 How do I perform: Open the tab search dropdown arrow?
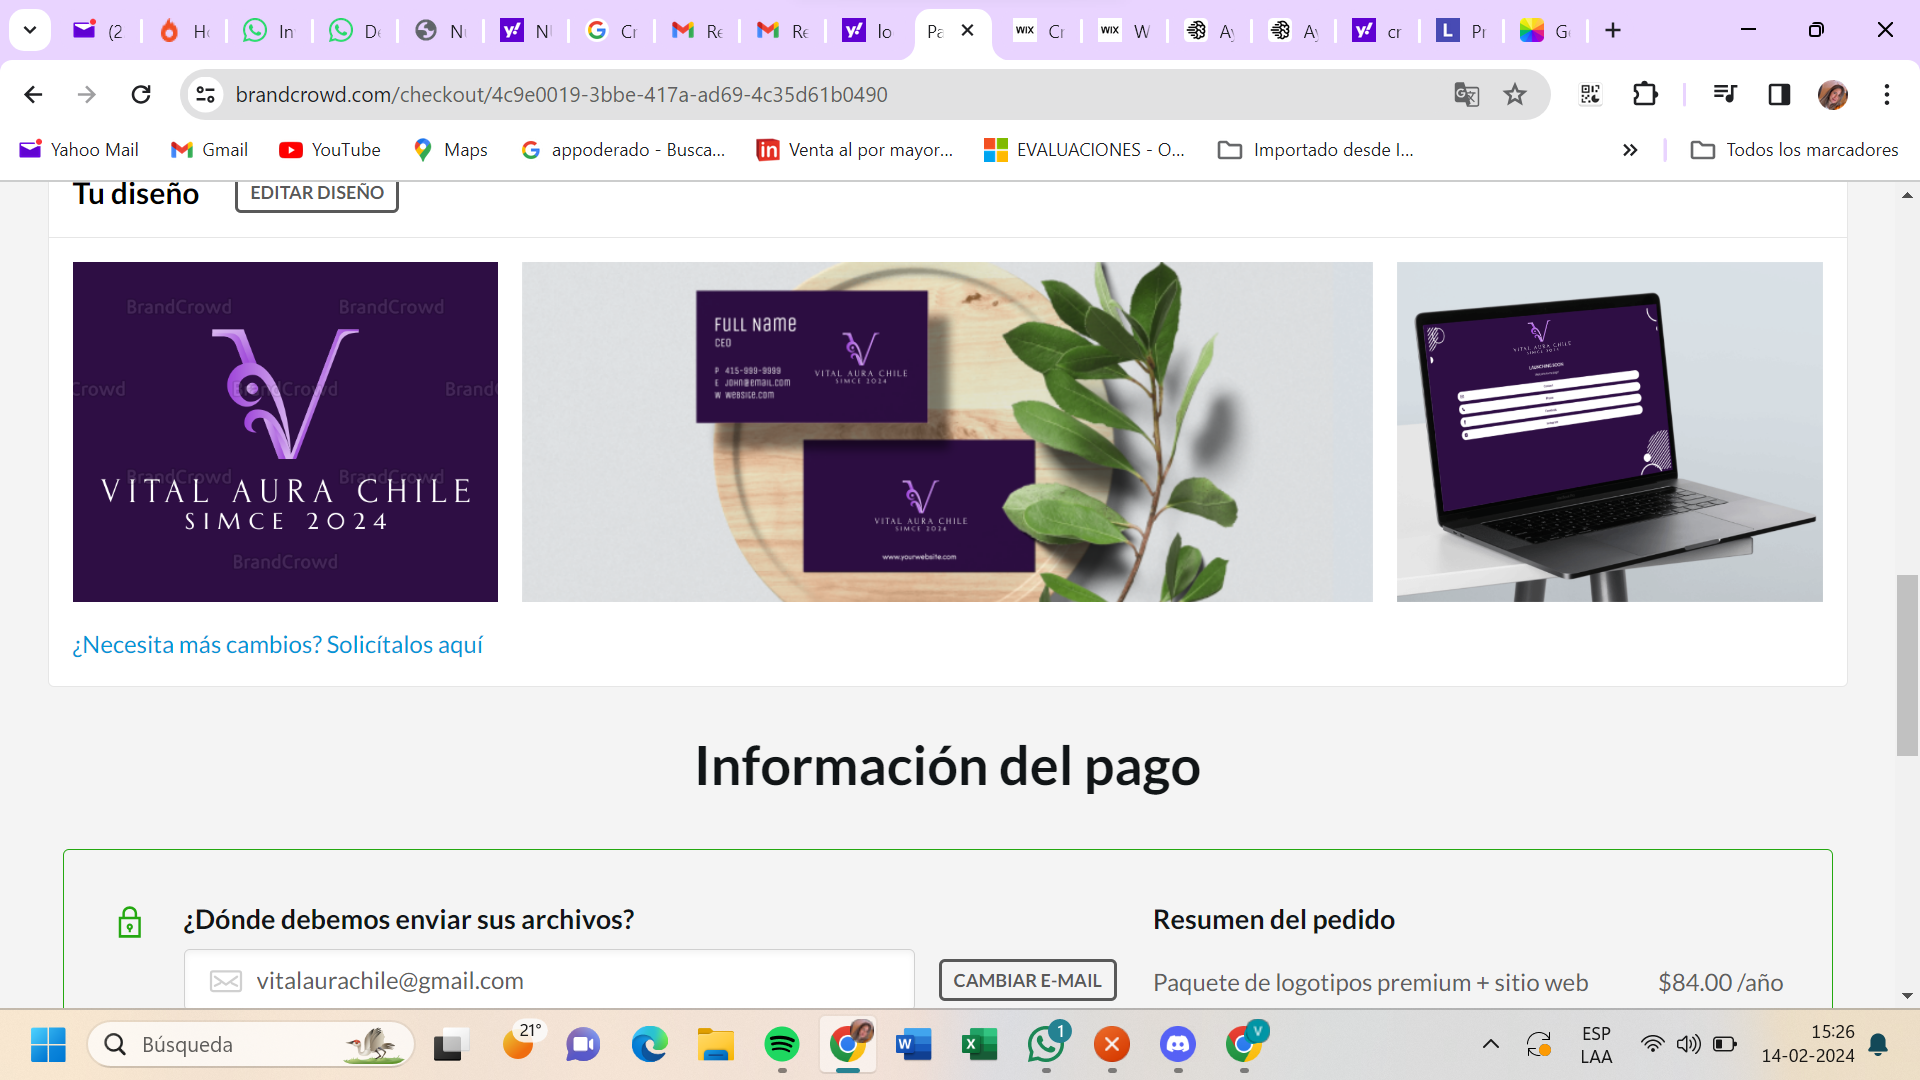tap(30, 30)
